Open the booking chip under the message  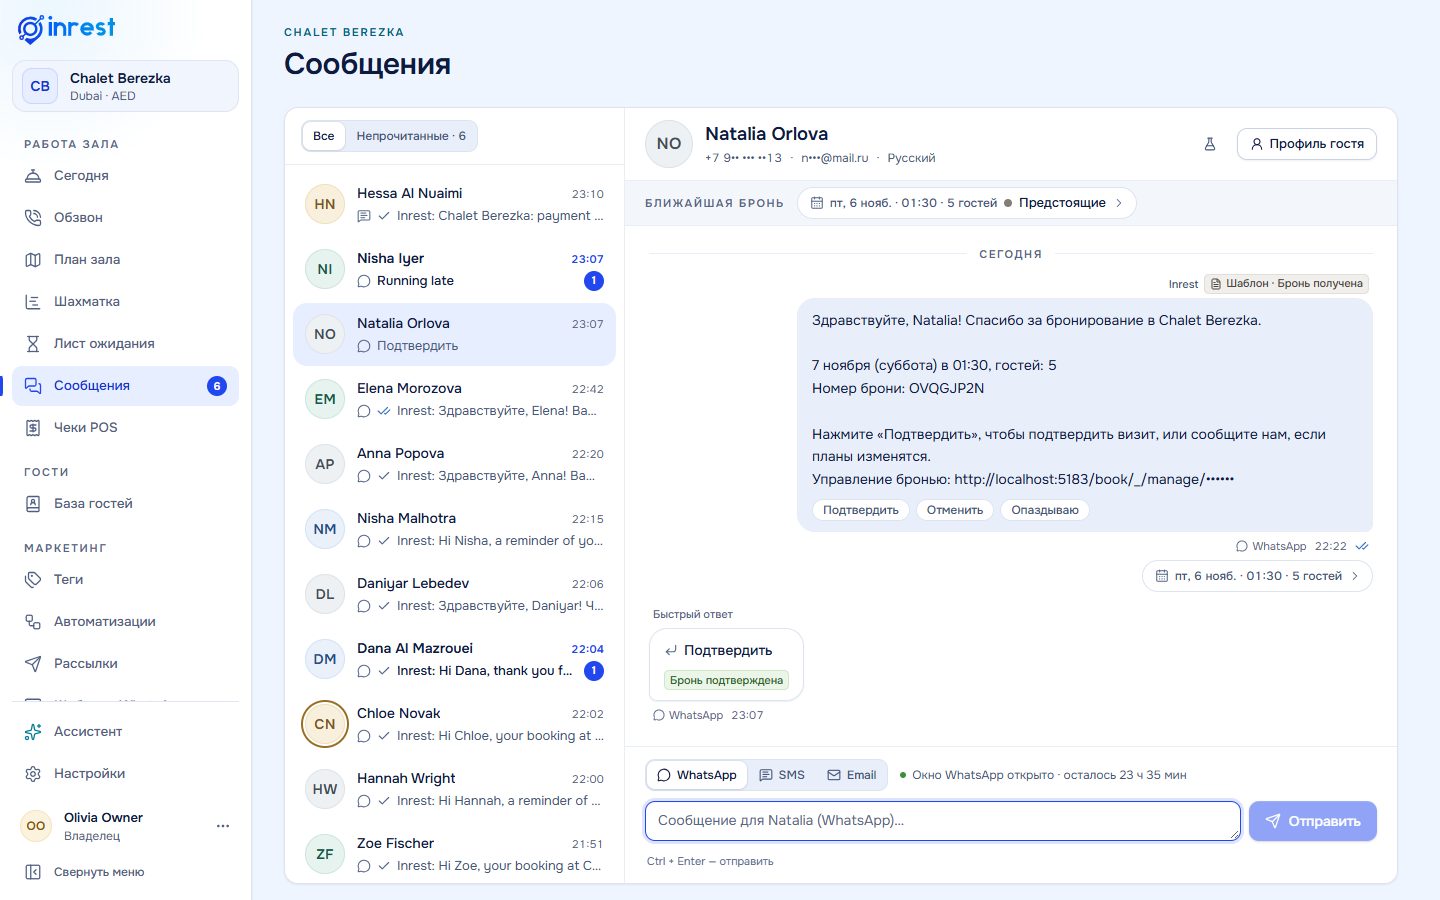[1257, 576]
